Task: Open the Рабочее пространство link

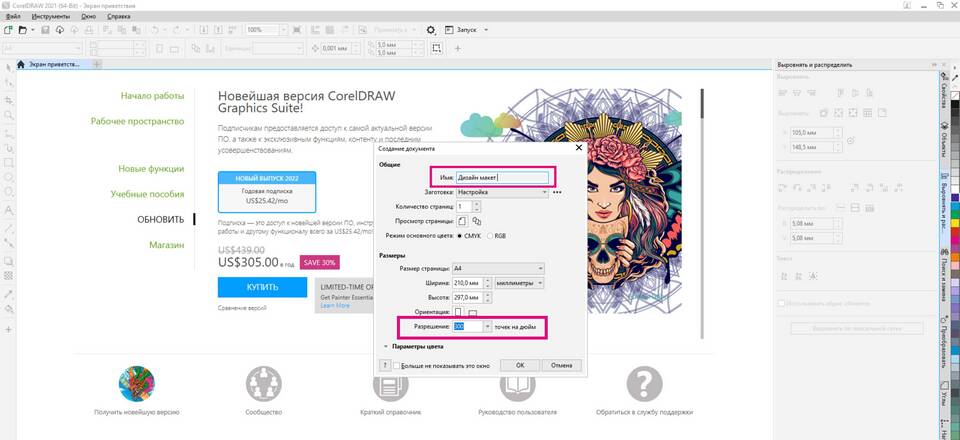Action: [x=137, y=121]
